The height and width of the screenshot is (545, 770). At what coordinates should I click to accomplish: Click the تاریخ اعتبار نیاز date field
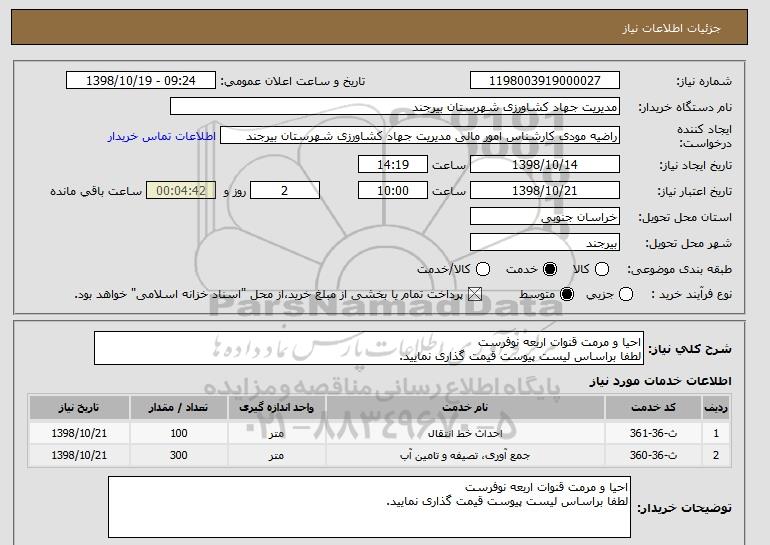[x=545, y=191]
